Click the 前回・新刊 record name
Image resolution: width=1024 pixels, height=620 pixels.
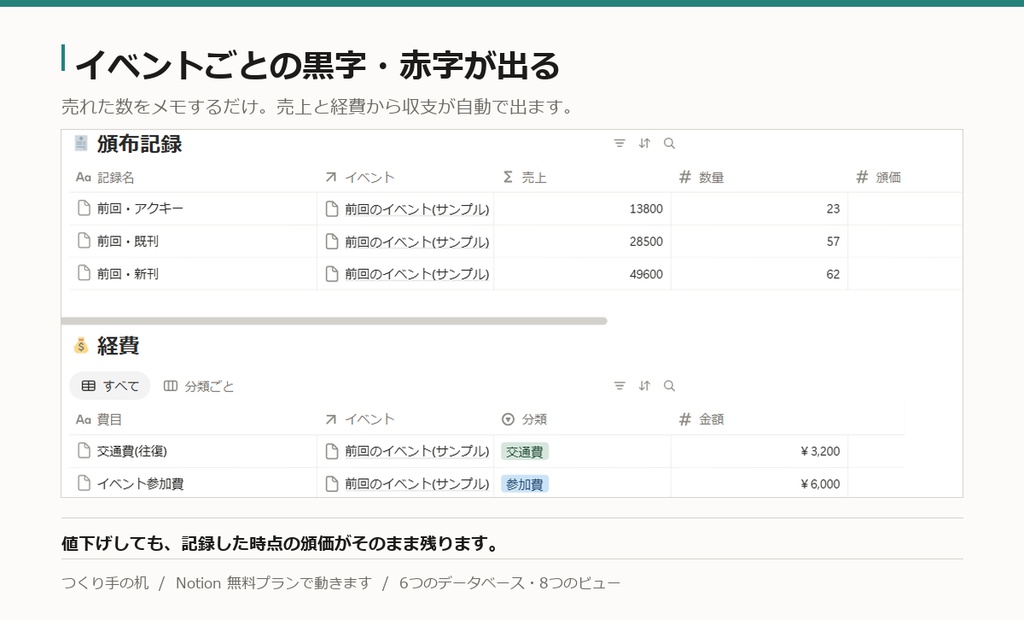click(x=128, y=274)
